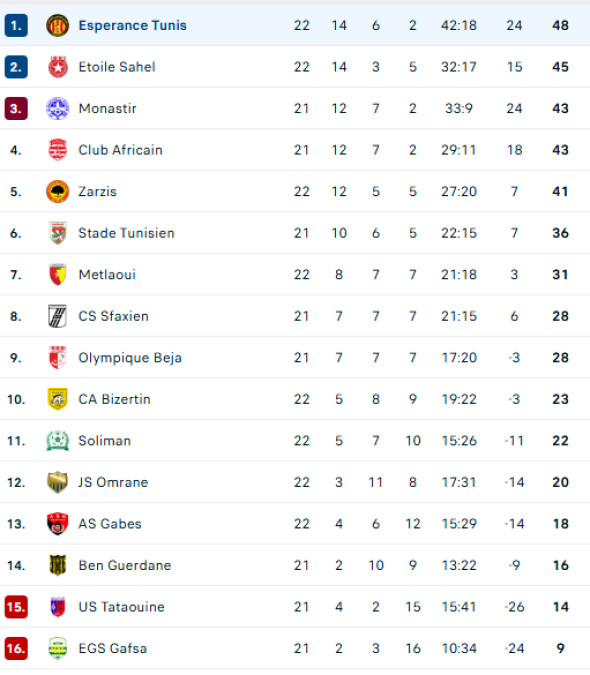Click the Zarzis orange tree logo
Viewport: 590px width, 675px height.
click(57, 192)
